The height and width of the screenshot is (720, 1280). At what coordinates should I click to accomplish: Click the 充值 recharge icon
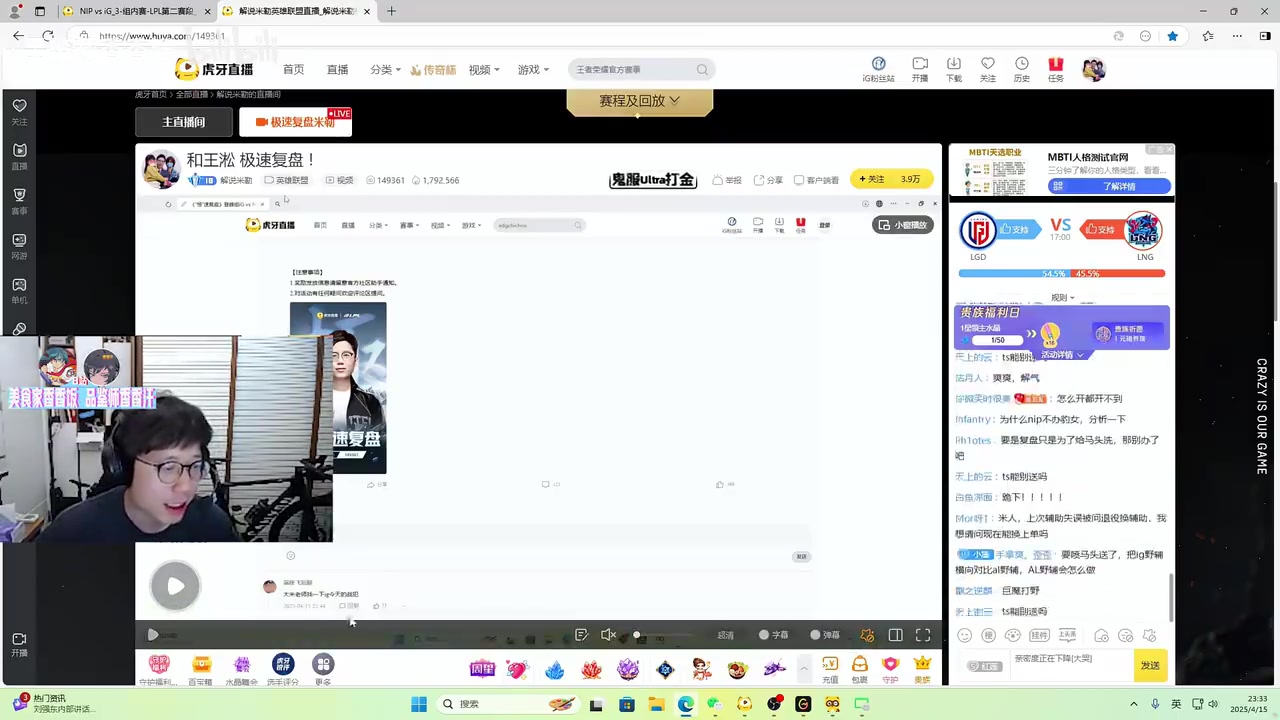[829, 669]
